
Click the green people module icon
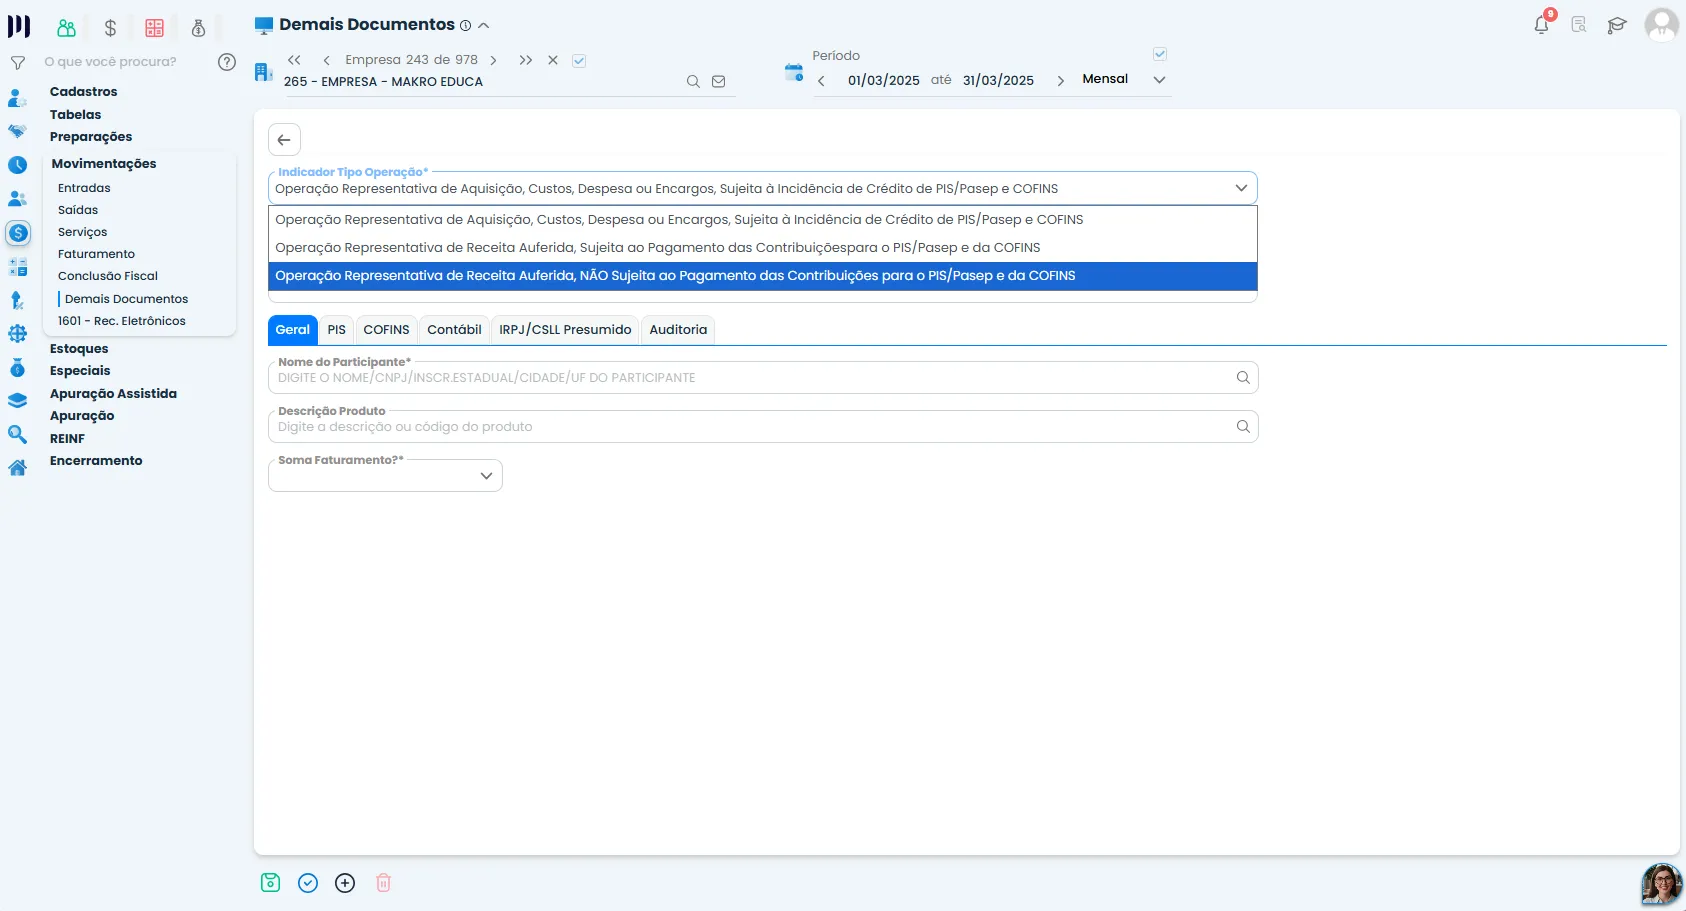67,28
